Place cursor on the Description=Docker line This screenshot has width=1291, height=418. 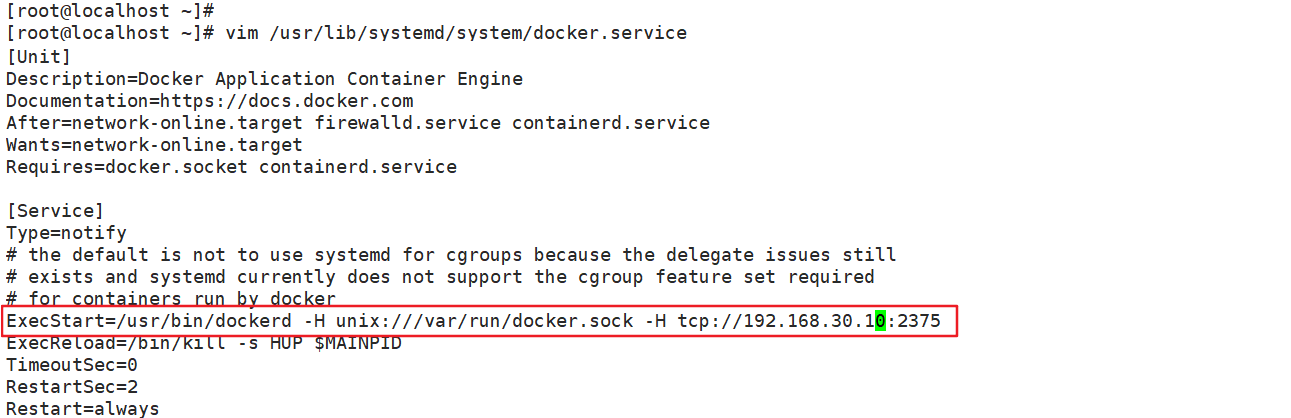pos(264,79)
